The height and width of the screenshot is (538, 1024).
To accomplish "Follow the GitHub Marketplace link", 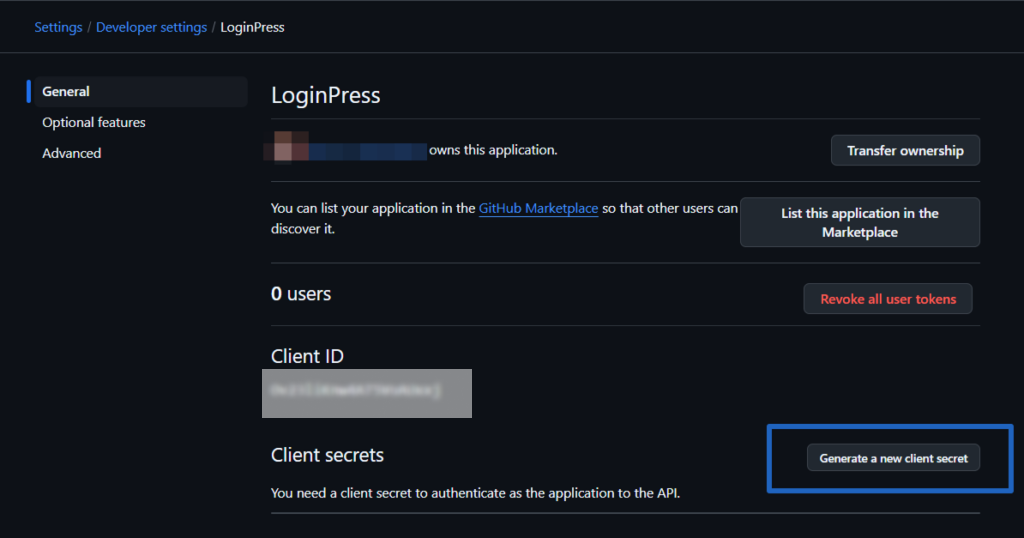I will [x=538, y=208].
